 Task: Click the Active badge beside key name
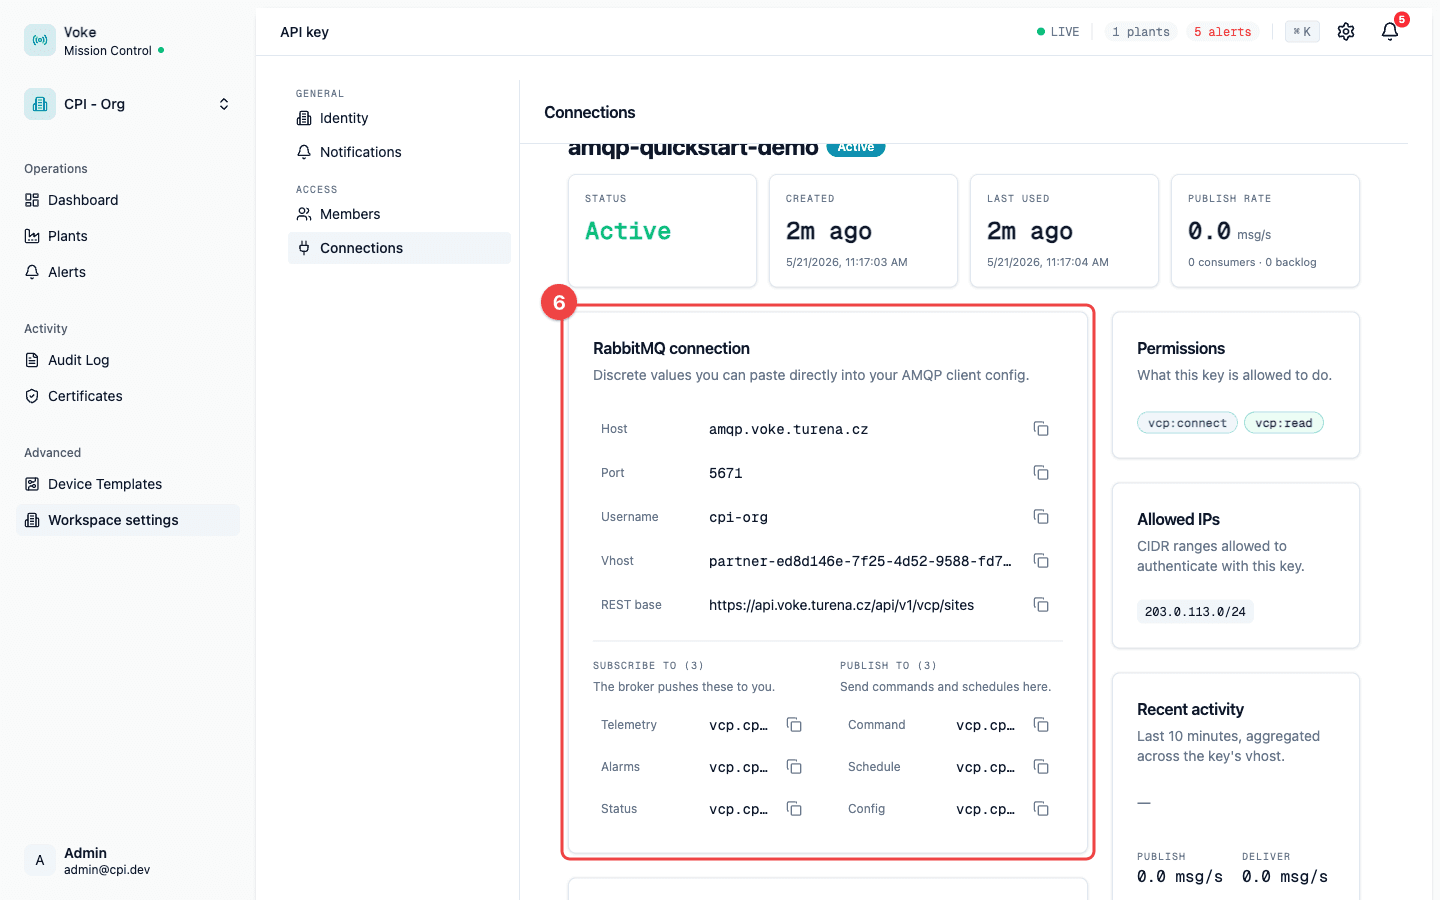(x=856, y=148)
